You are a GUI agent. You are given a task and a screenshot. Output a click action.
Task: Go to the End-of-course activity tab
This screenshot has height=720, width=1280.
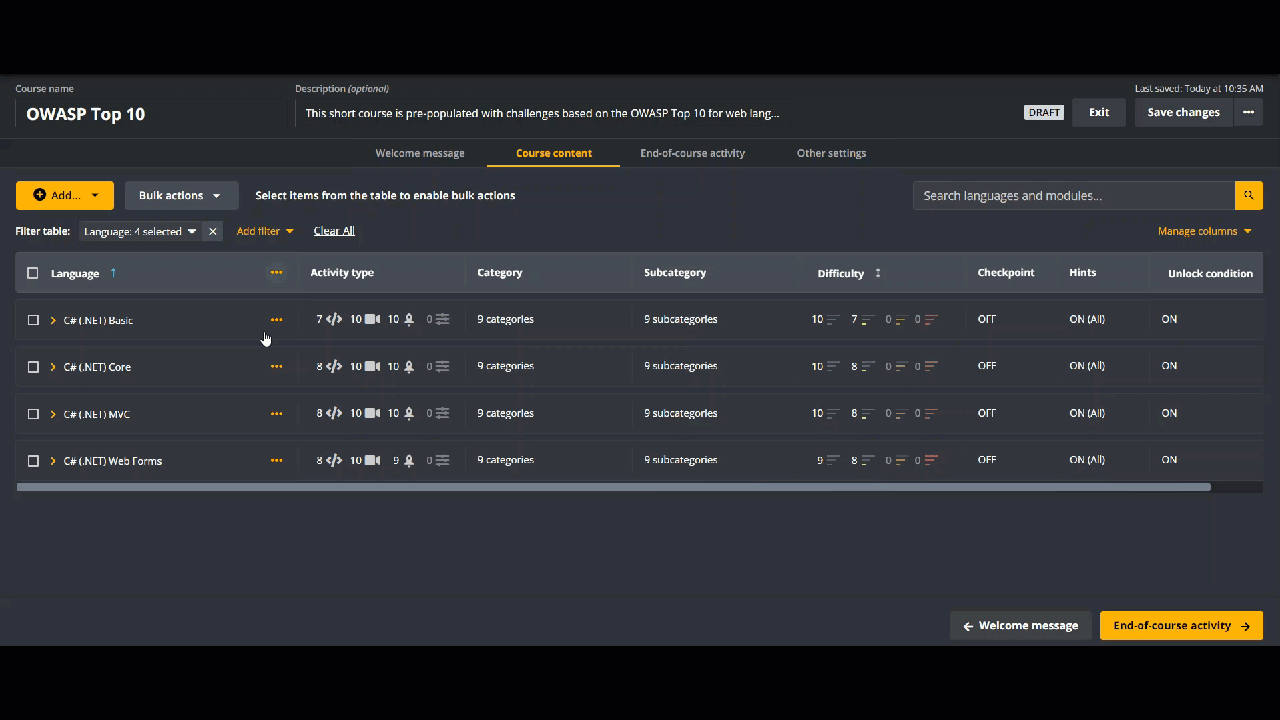pos(692,153)
